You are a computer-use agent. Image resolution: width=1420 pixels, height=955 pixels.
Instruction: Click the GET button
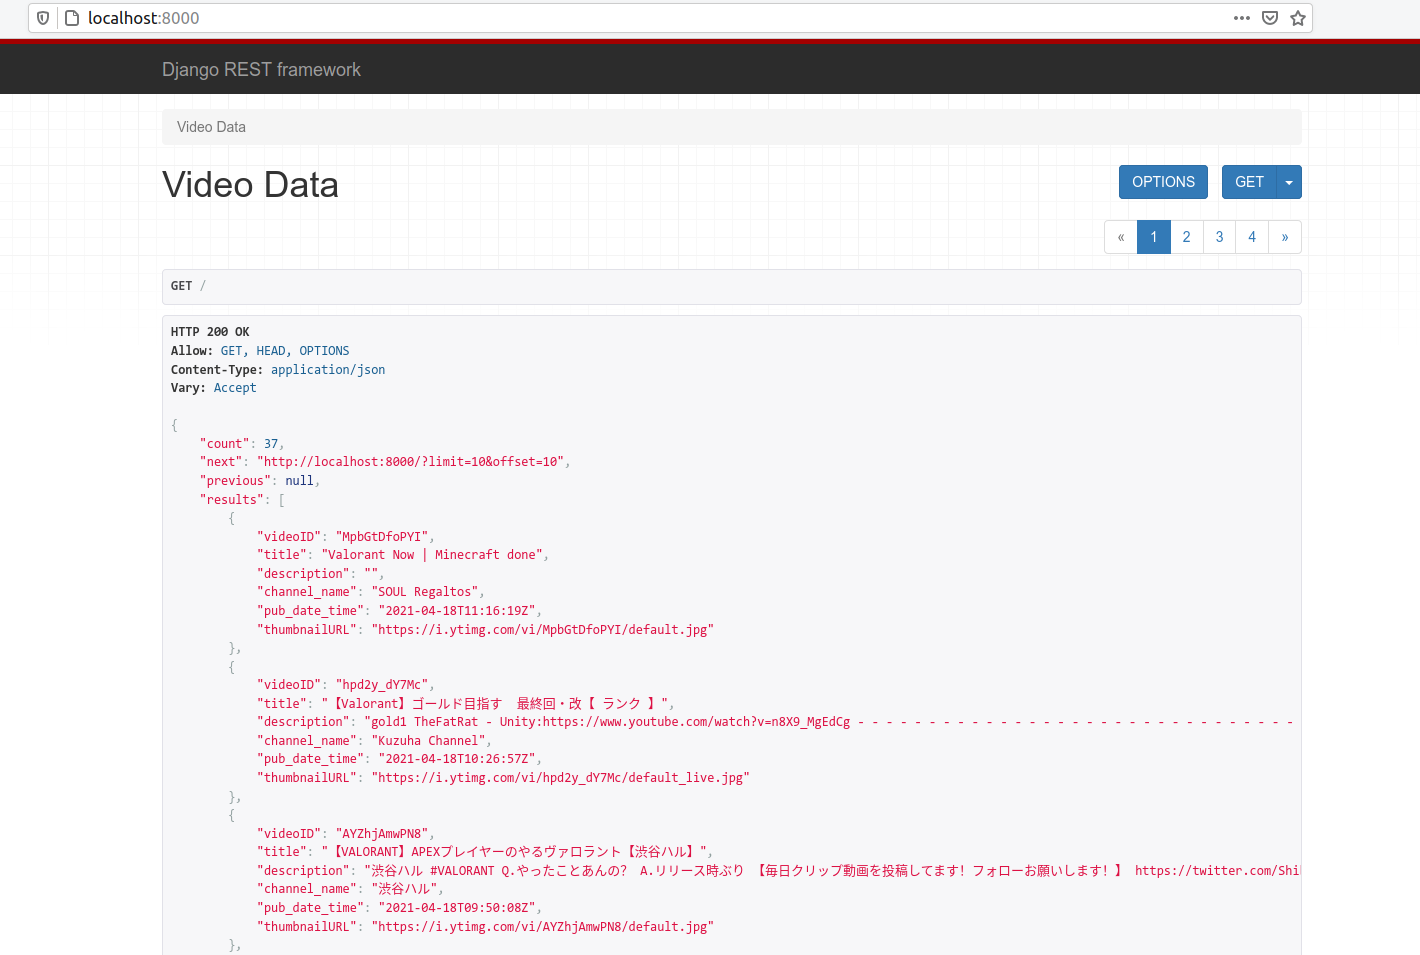point(1249,182)
